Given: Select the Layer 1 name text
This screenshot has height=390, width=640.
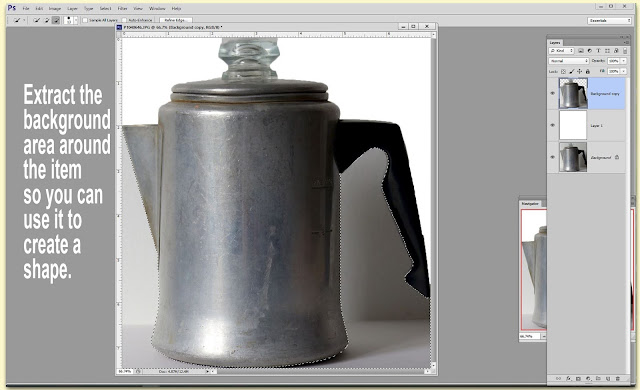Looking at the screenshot, I should click(x=596, y=126).
